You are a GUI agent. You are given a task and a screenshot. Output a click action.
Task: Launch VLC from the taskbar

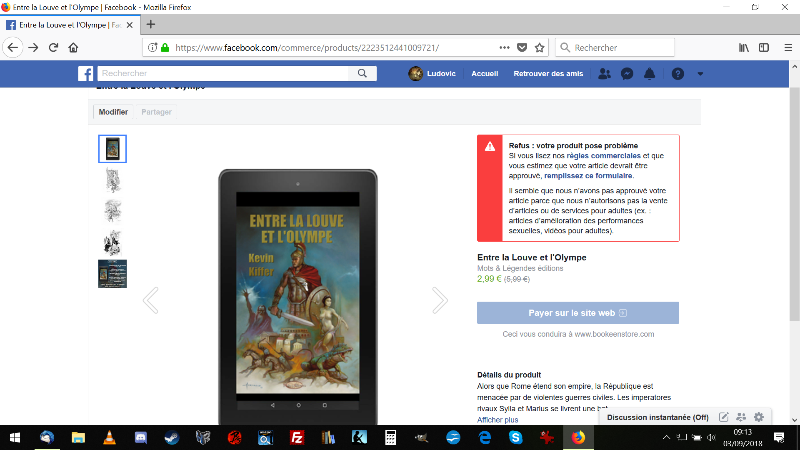tap(109, 437)
